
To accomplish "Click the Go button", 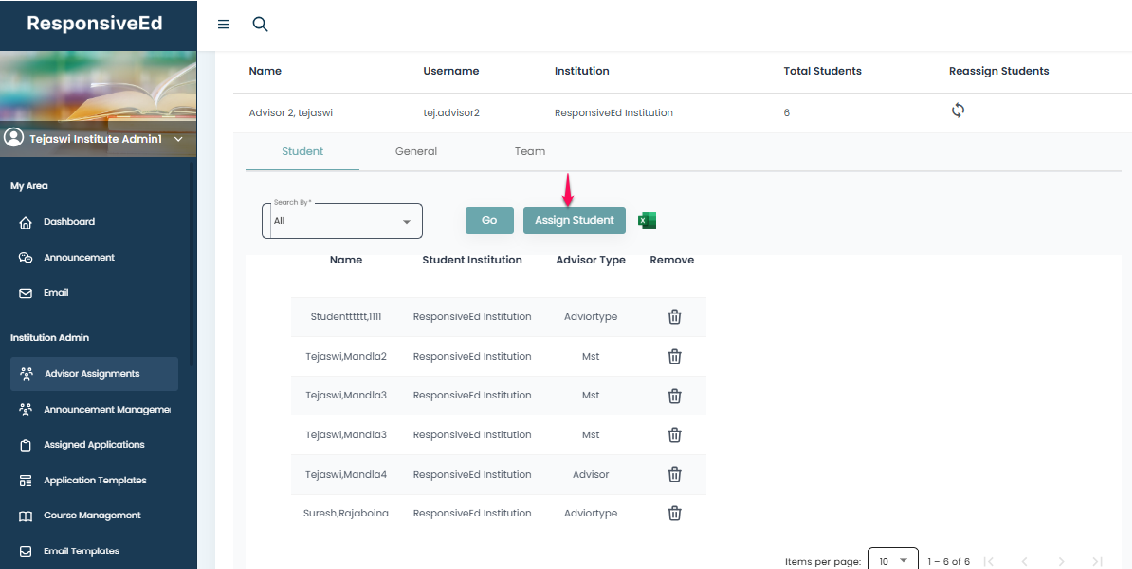I will coord(489,221).
